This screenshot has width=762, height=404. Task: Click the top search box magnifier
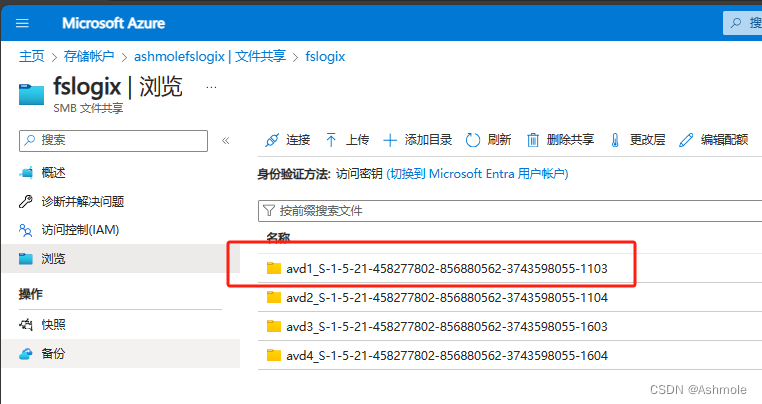click(736, 22)
